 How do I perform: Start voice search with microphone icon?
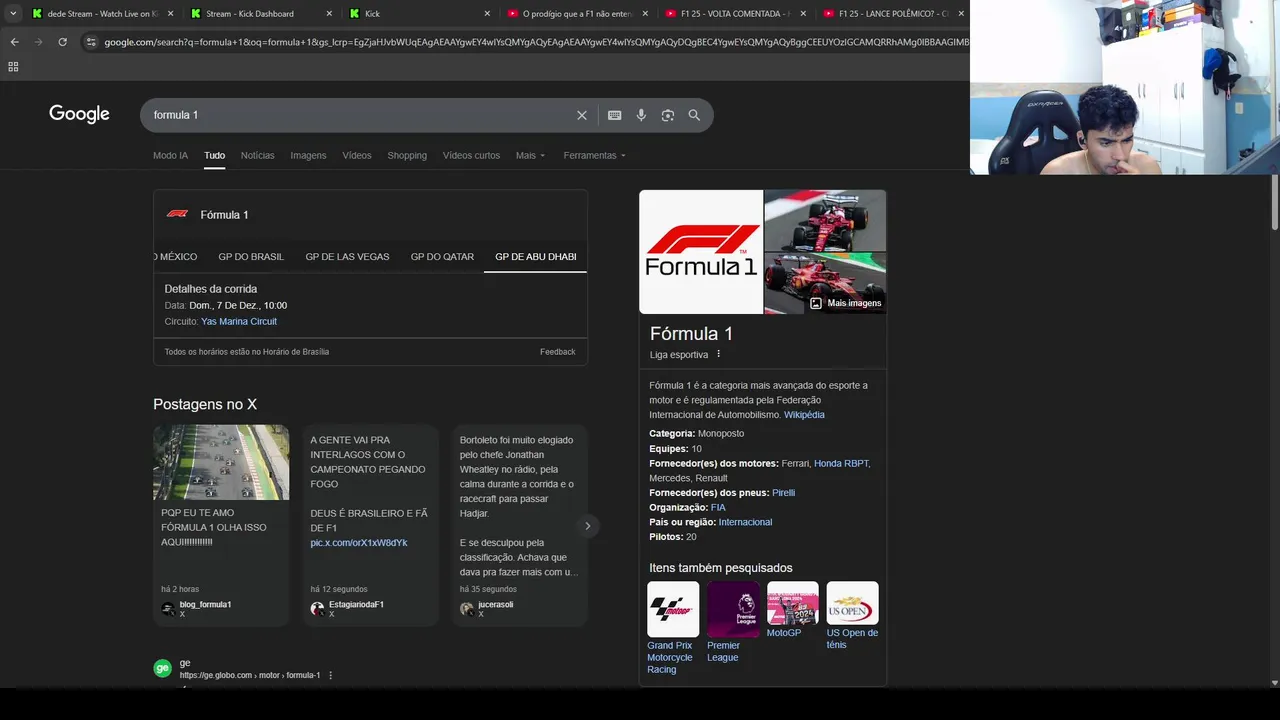tap(641, 115)
